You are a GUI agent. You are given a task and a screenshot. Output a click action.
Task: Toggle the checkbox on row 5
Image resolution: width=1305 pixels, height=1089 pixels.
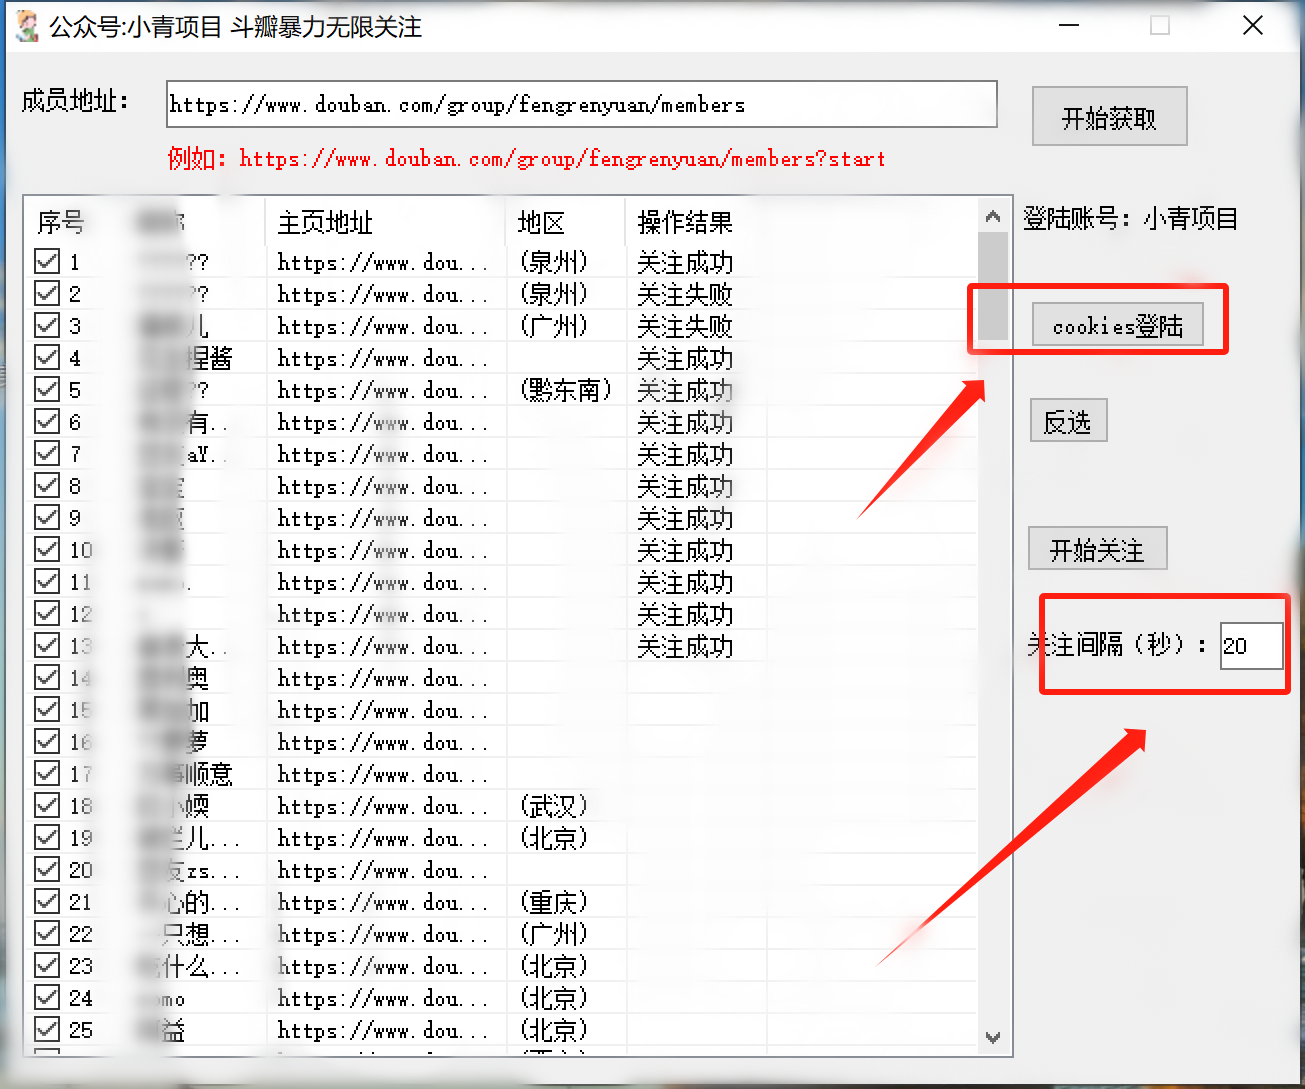46,389
